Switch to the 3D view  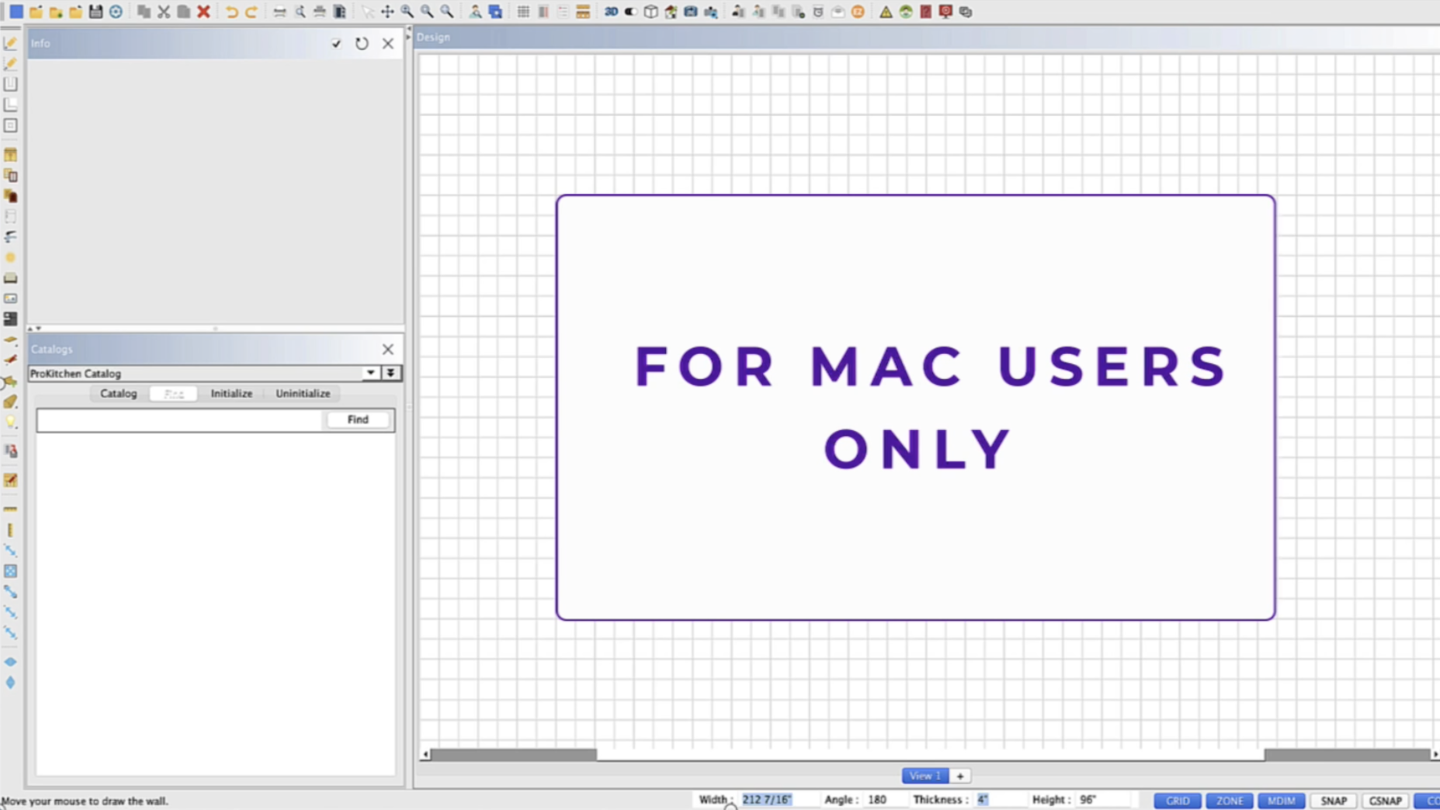coord(612,12)
